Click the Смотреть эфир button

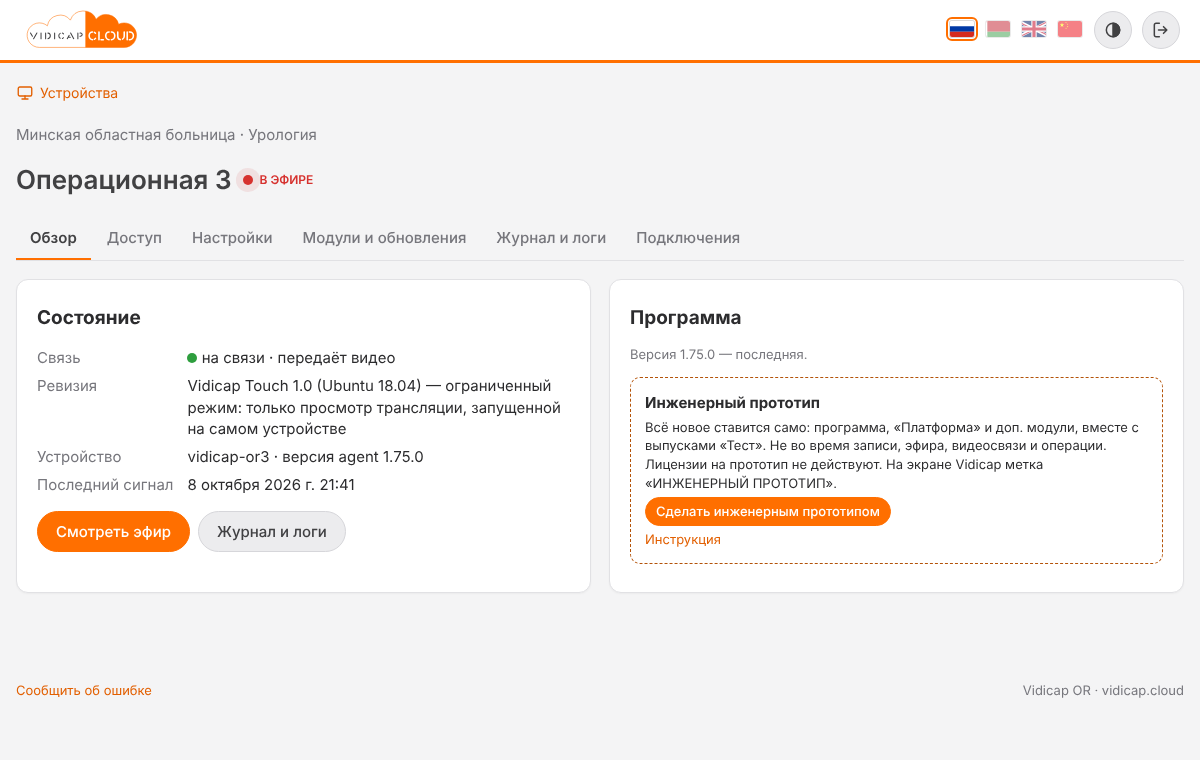pyautogui.click(x=113, y=532)
